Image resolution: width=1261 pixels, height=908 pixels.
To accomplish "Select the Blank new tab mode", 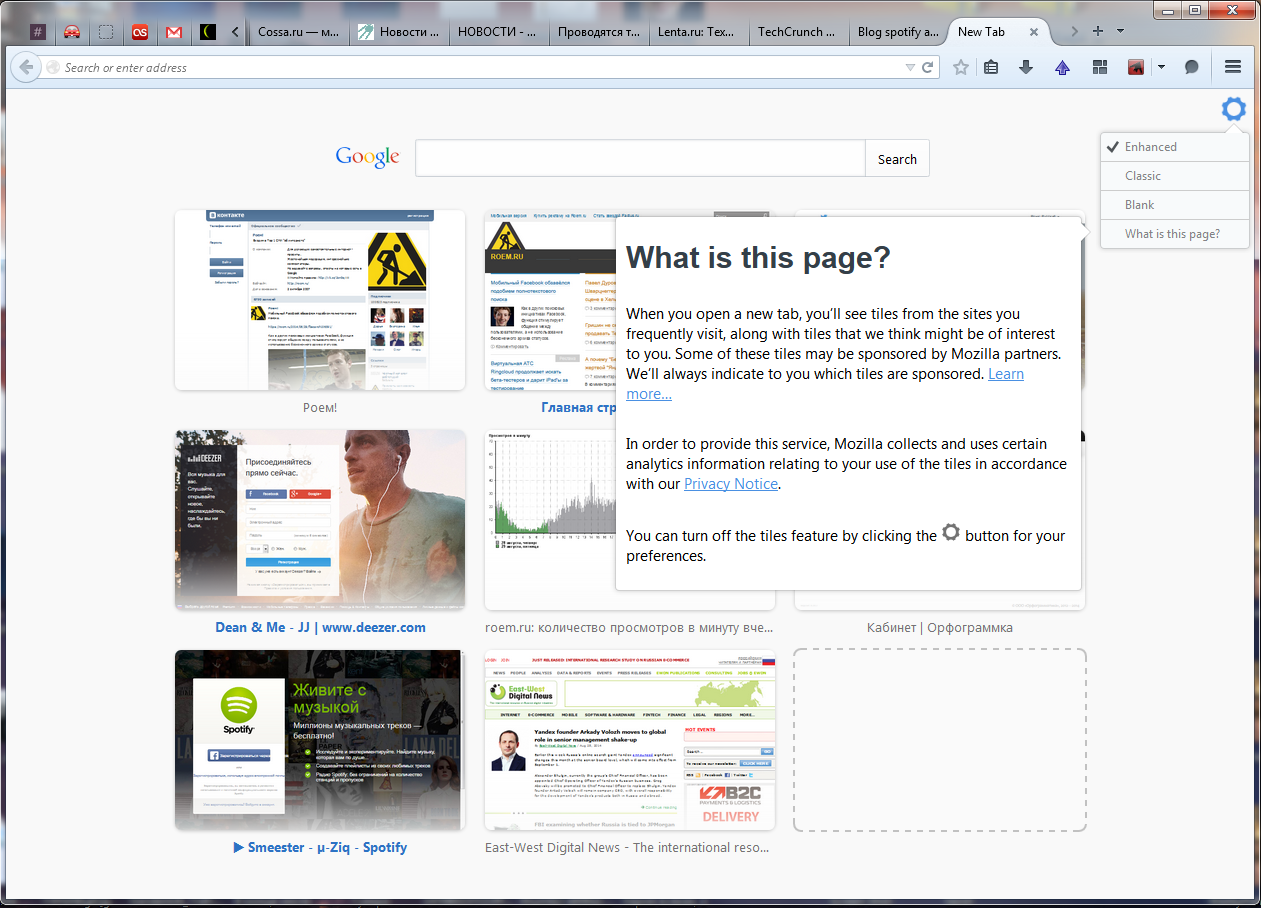I will point(1174,205).
